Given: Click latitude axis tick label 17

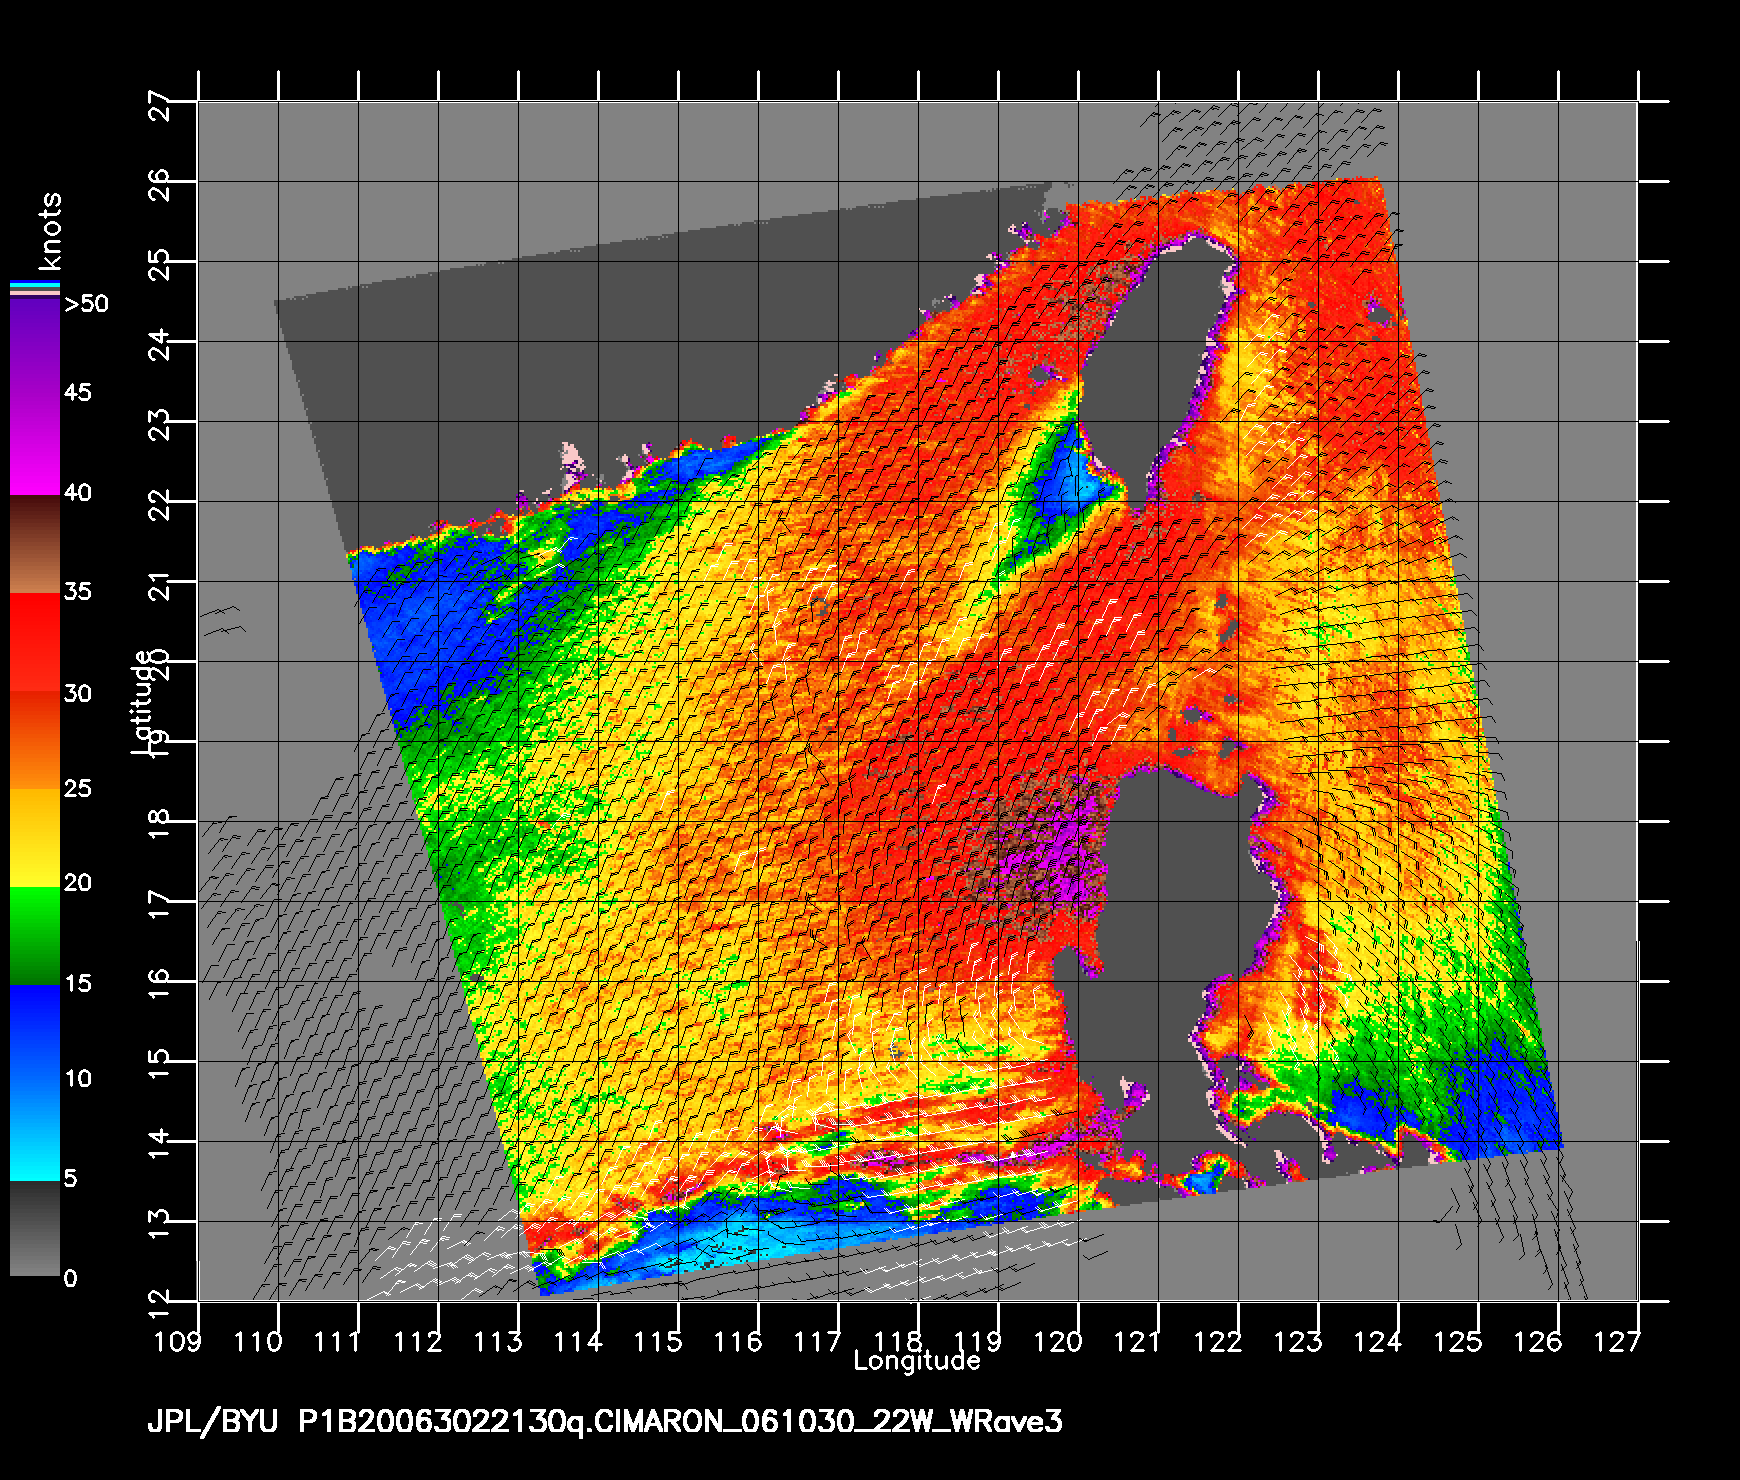Looking at the screenshot, I should [160, 906].
